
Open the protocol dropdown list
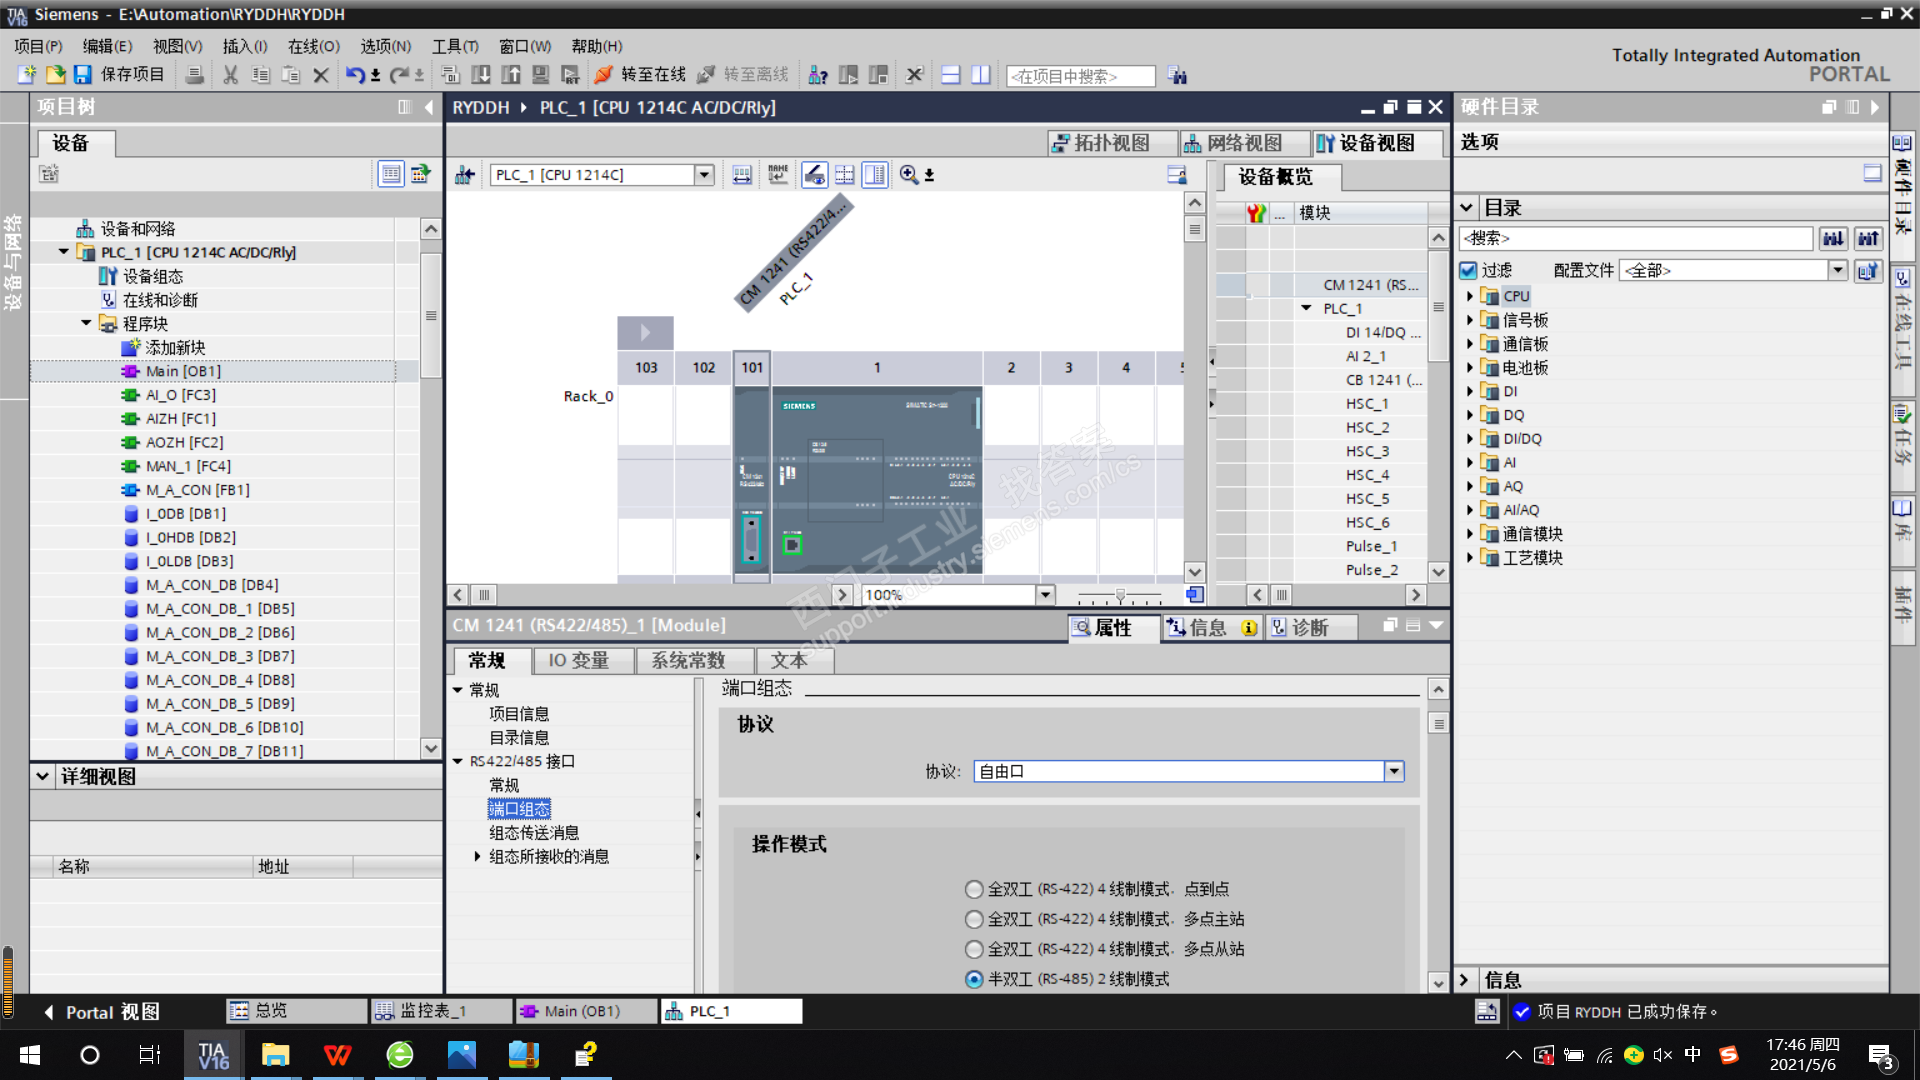point(1394,771)
